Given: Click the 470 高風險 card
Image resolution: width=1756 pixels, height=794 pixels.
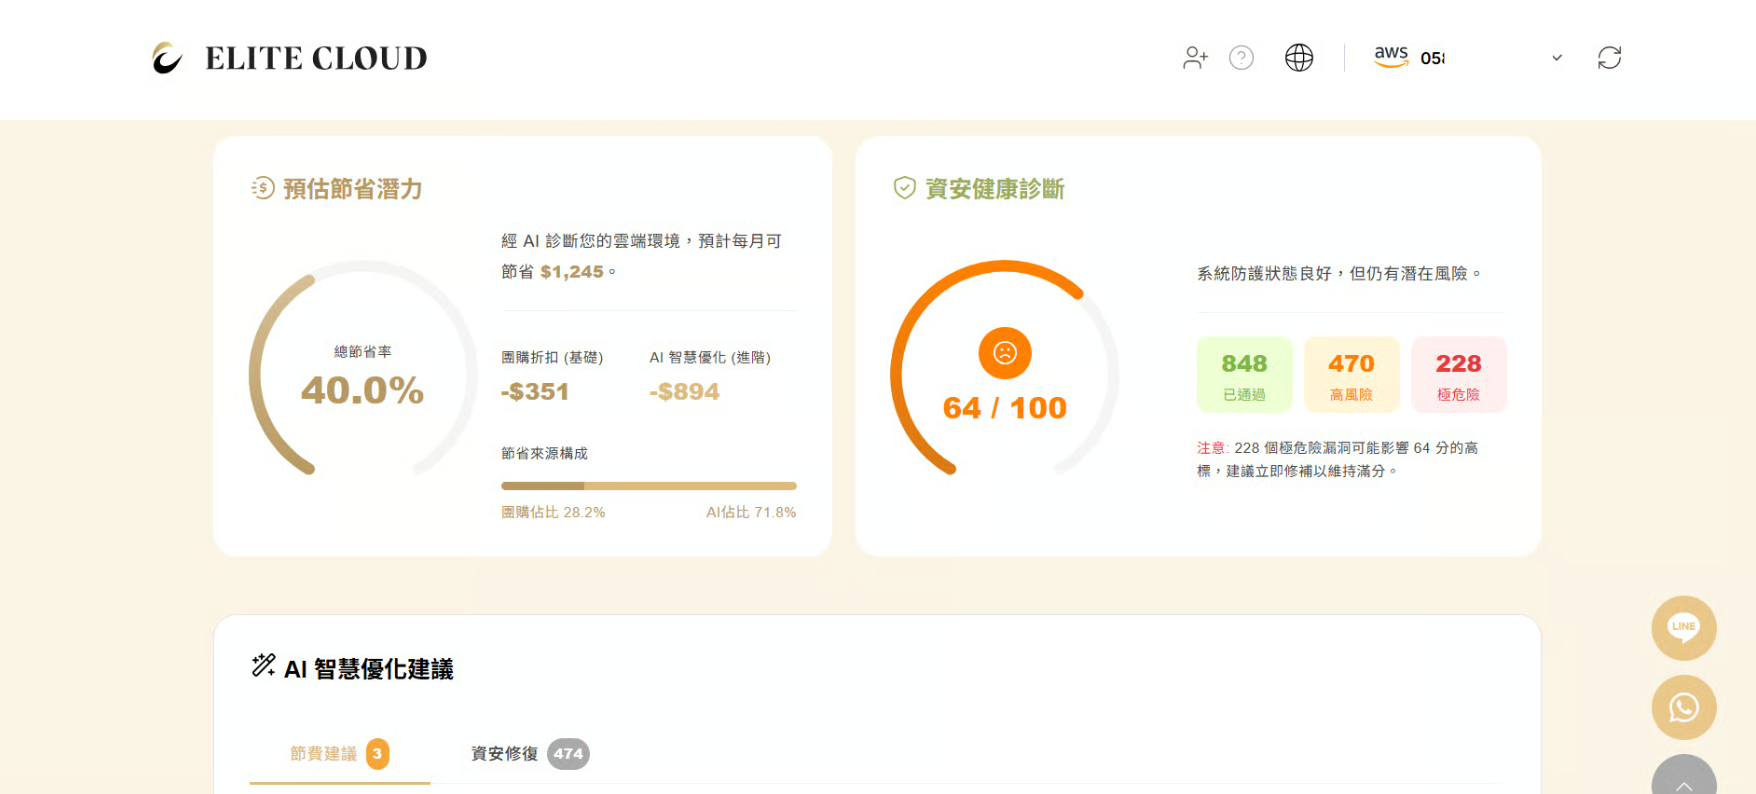Looking at the screenshot, I should point(1351,375).
